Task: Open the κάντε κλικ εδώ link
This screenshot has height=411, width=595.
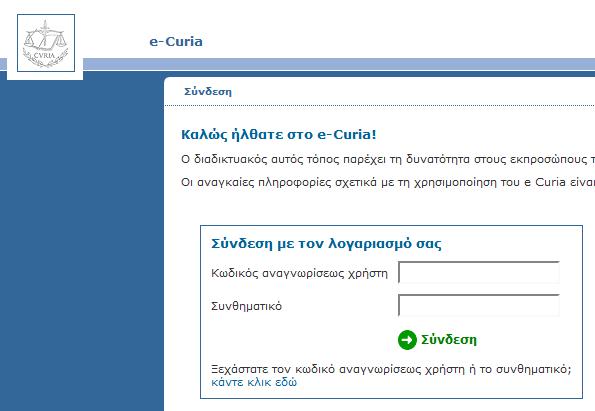Action: [254, 382]
